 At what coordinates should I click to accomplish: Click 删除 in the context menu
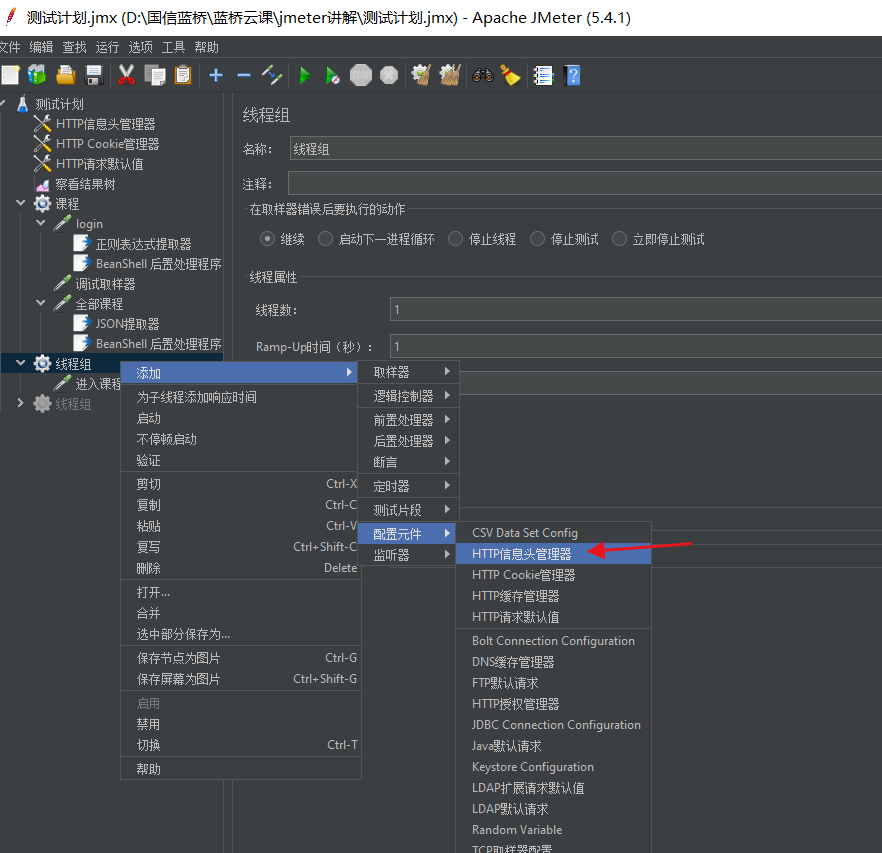pos(241,568)
